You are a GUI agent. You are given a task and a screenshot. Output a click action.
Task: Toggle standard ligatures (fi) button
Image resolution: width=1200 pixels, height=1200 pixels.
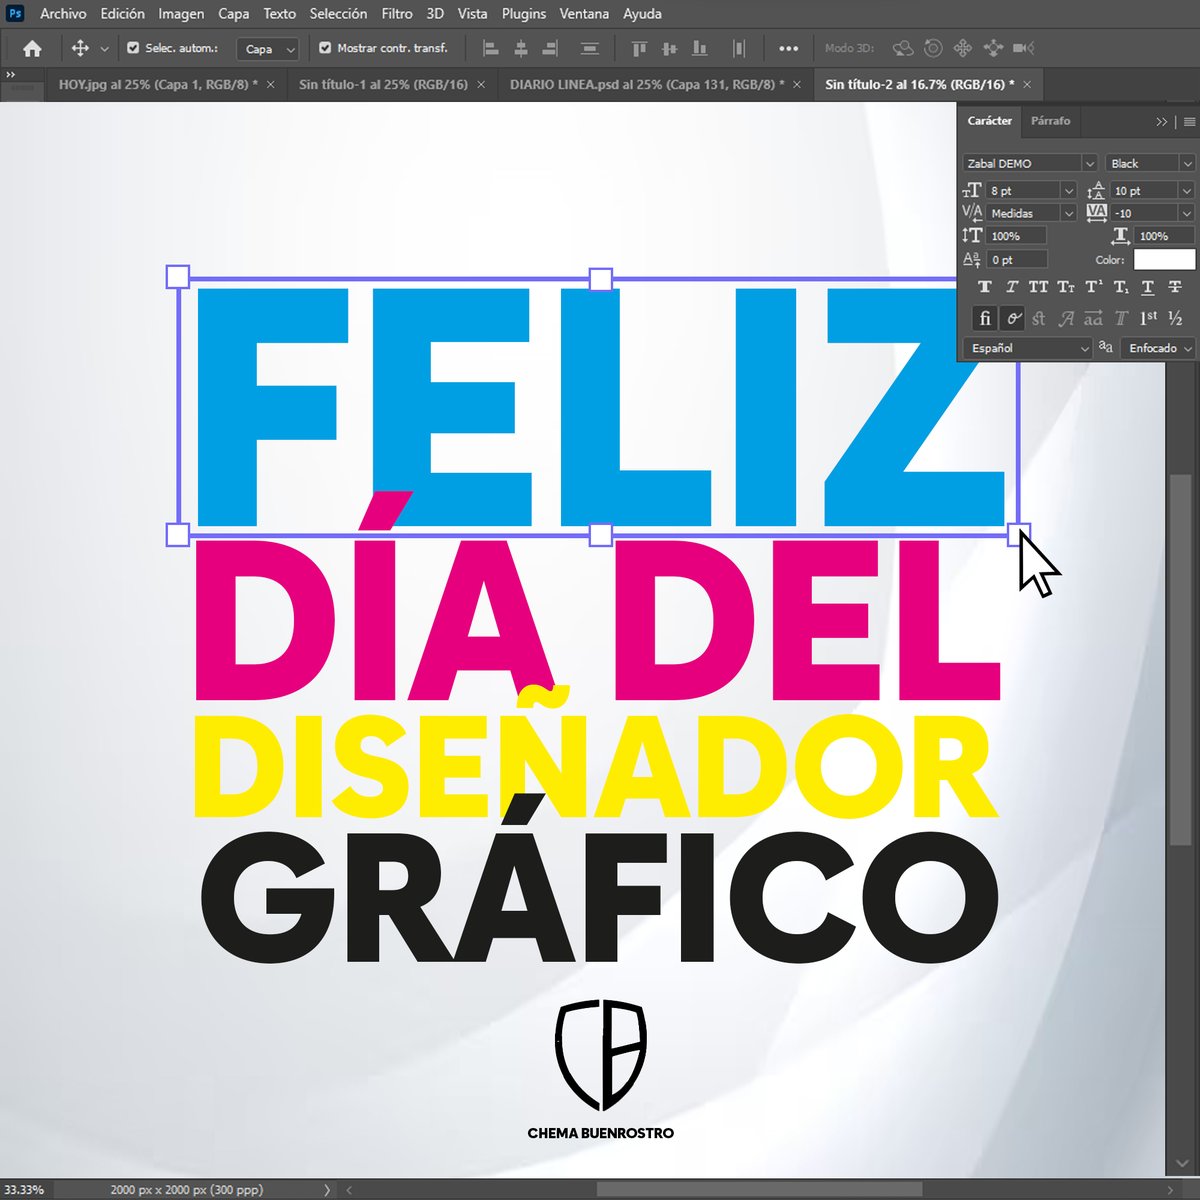tap(985, 318)
